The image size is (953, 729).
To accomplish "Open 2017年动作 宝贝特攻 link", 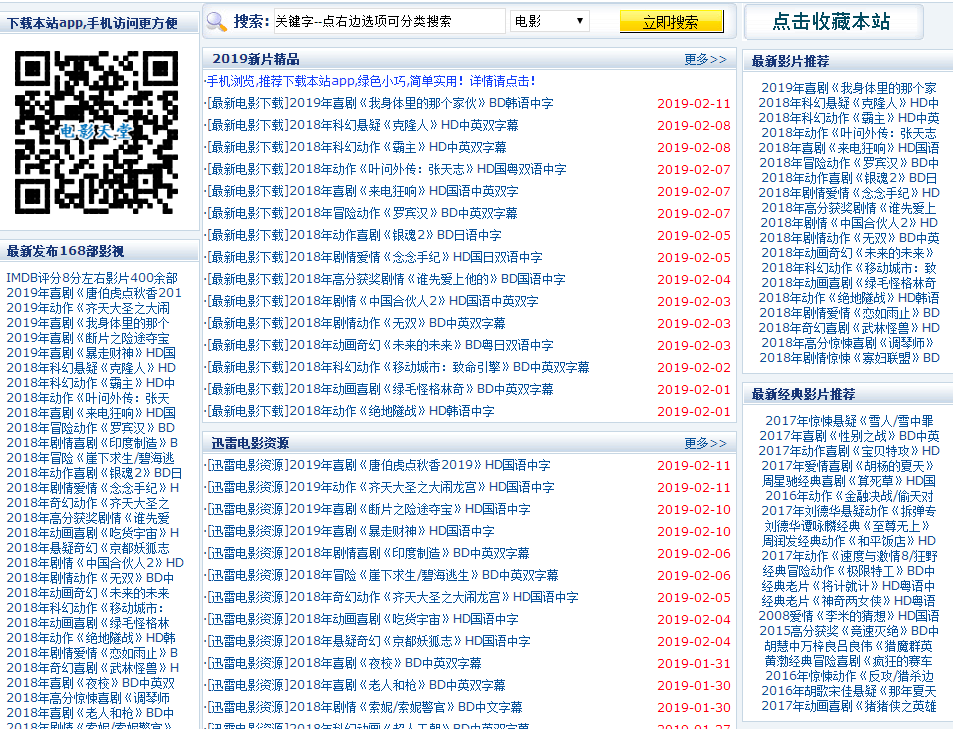I will [849, 451].
